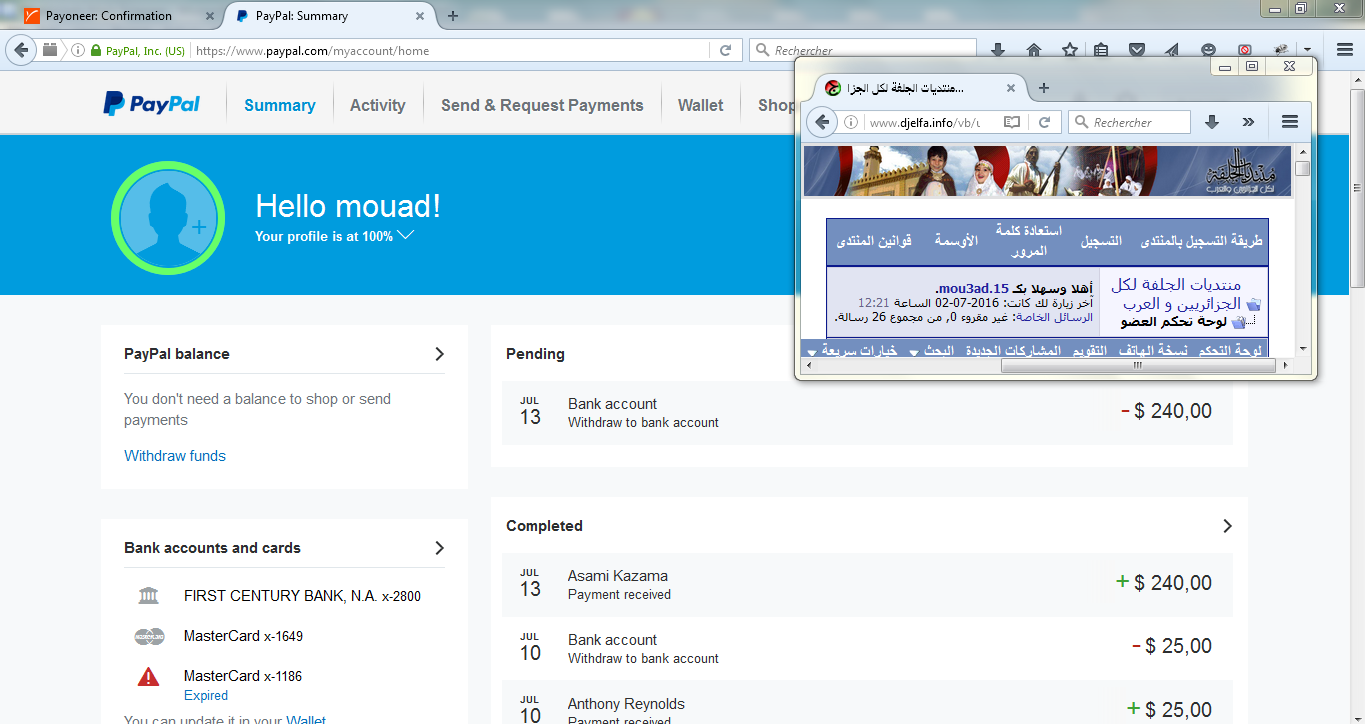This screenshot has width=1365, height=724.
Task: Show overflow toolbar items in djelfa window
Action: coord(1248,122)
